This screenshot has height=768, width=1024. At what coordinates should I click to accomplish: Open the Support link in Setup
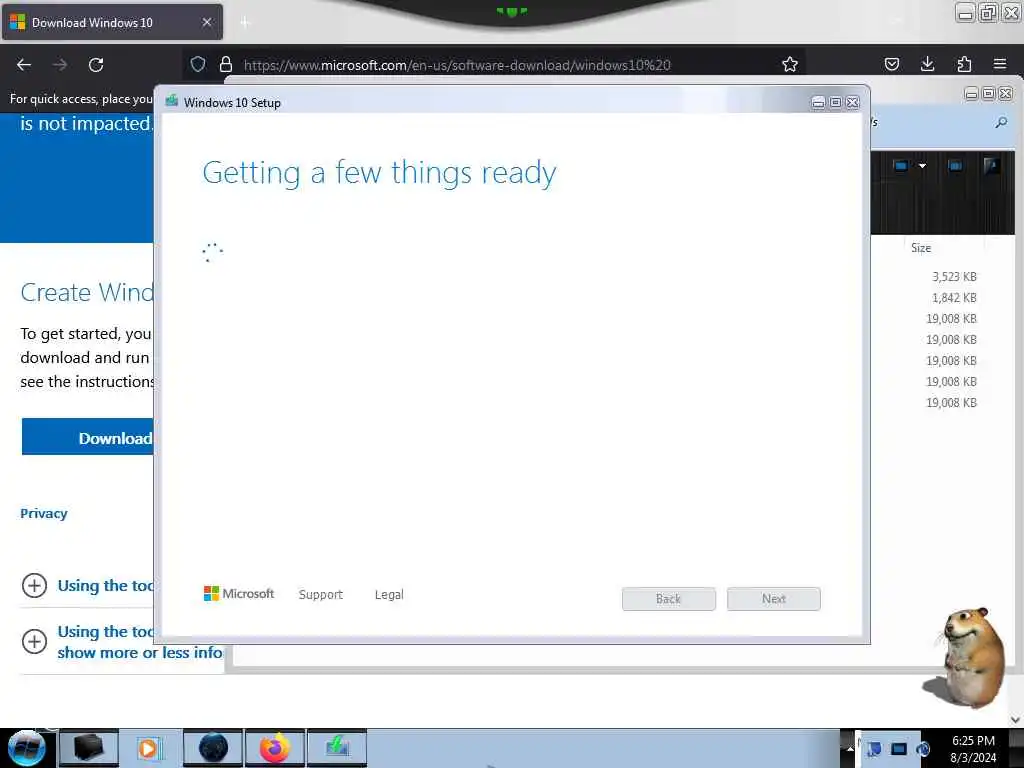click(321, 594)
